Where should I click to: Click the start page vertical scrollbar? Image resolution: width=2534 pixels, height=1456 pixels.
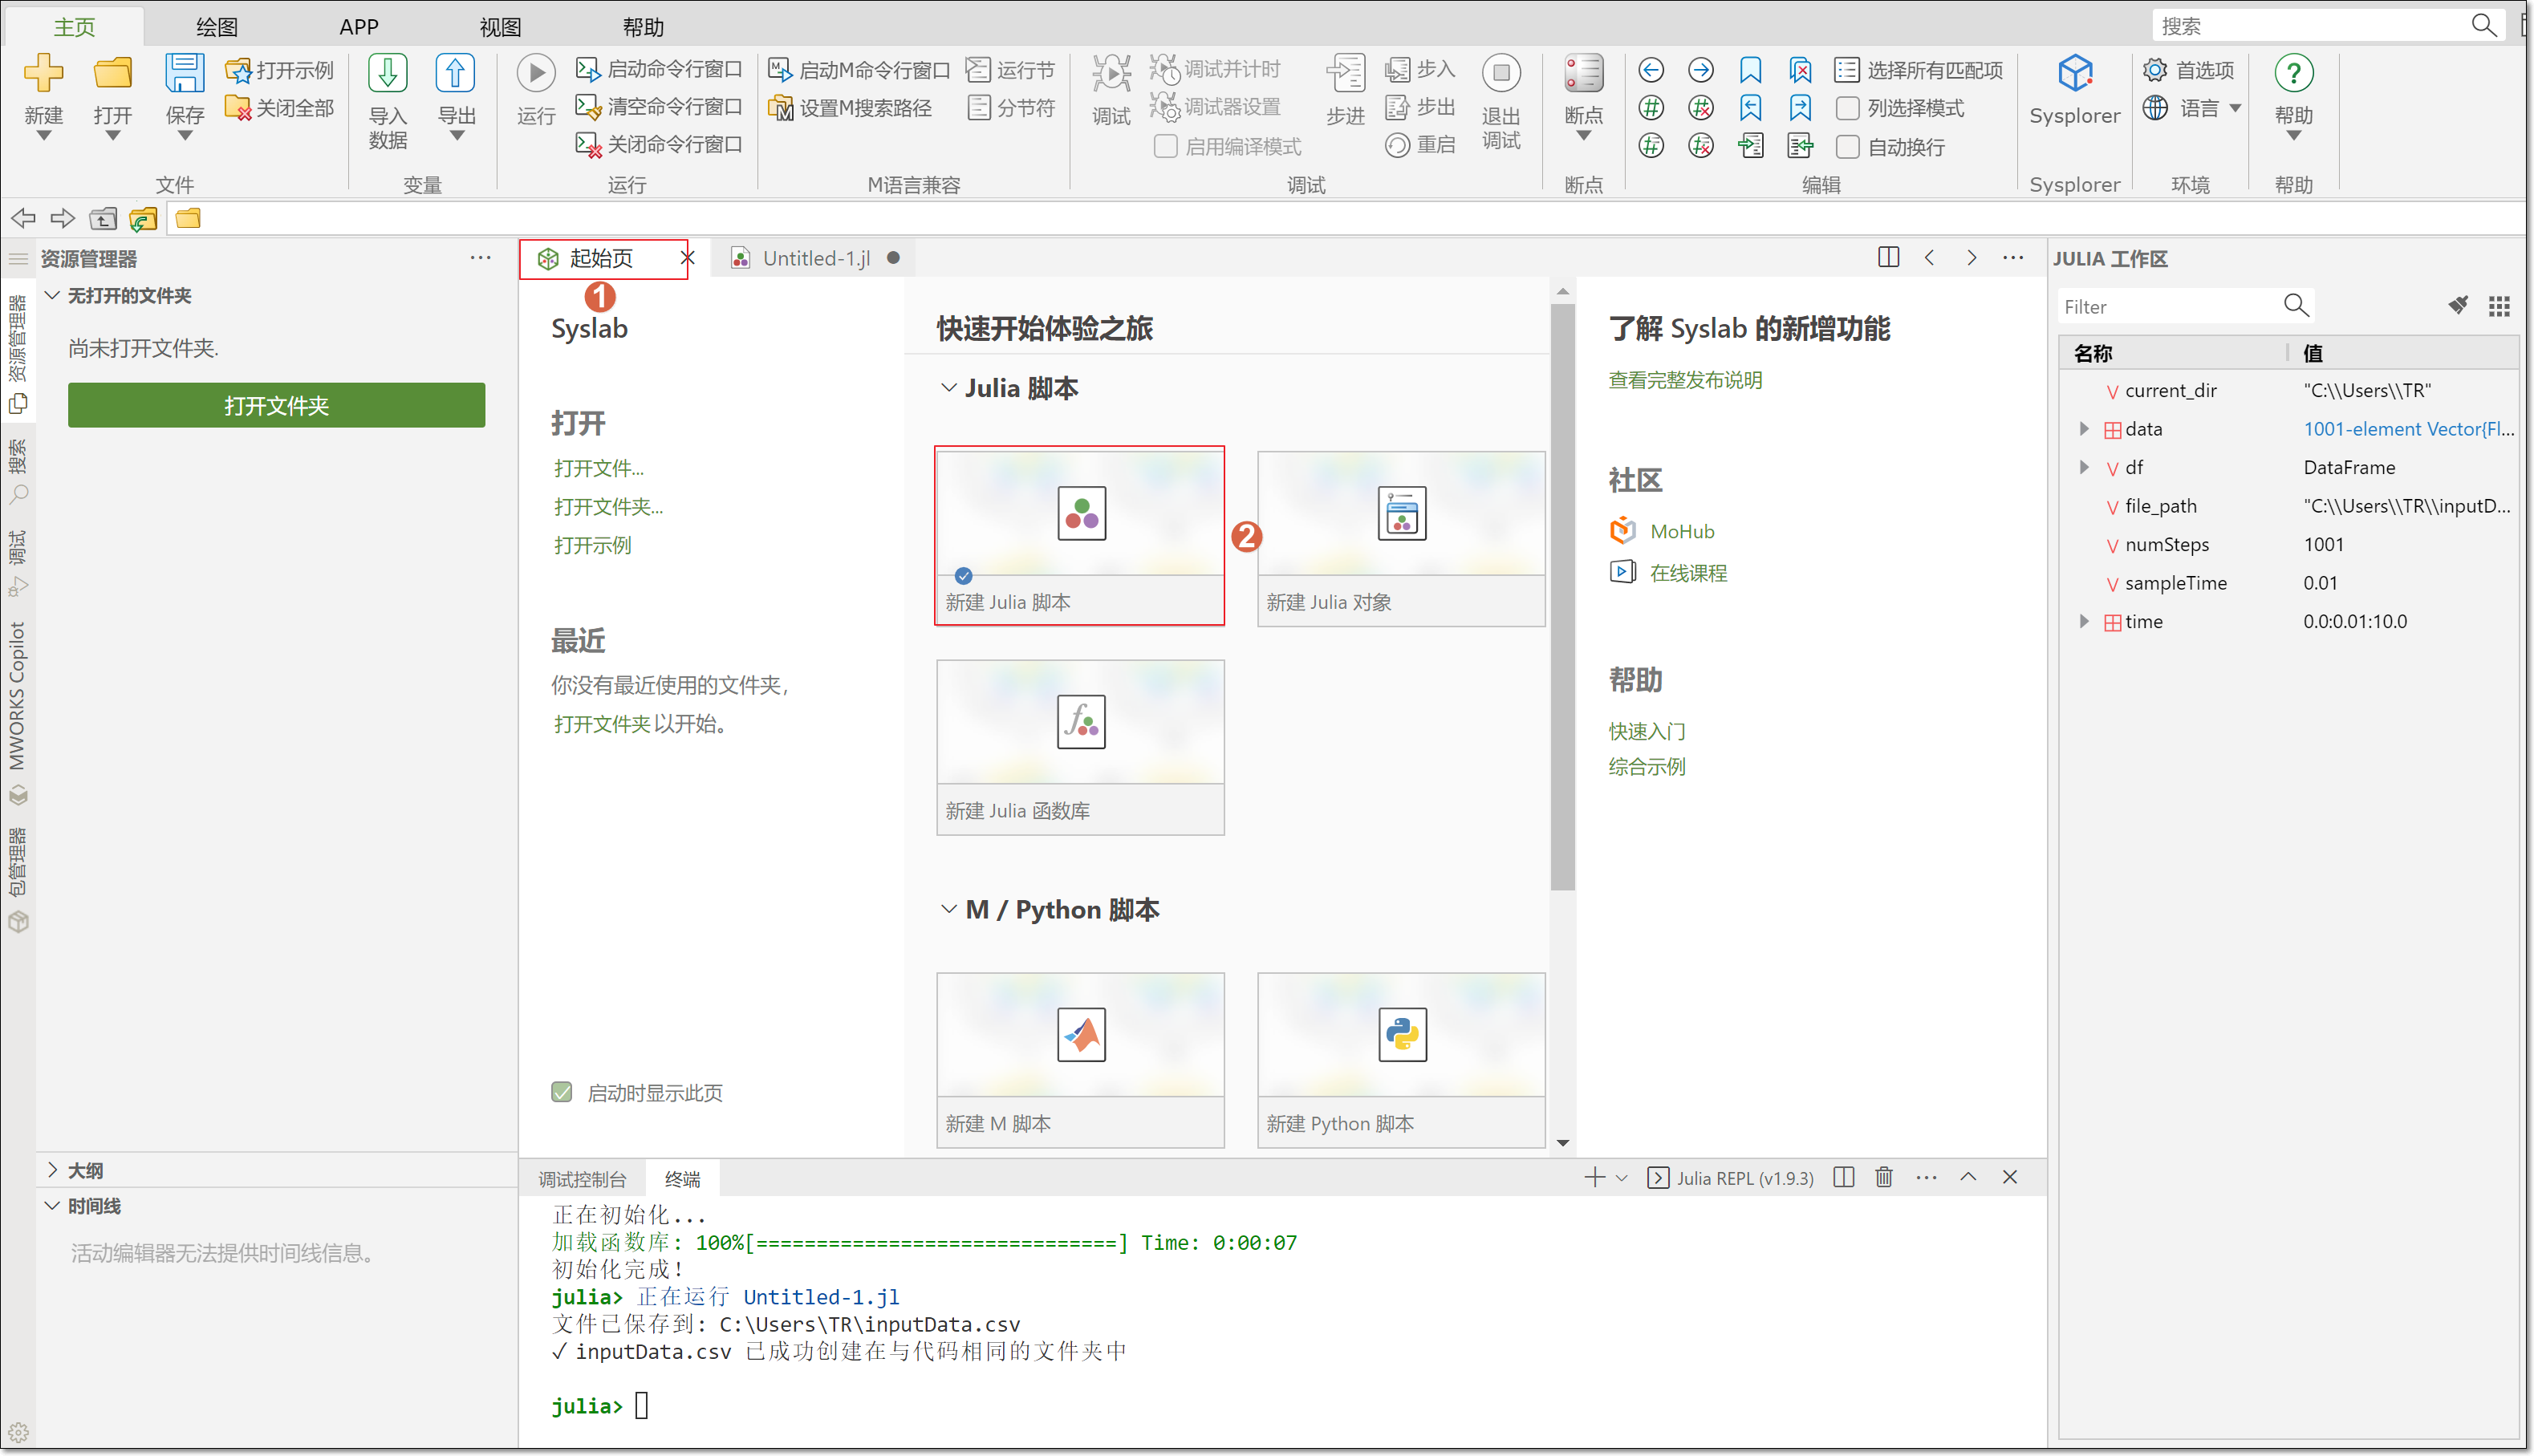tap(1562, 600)
